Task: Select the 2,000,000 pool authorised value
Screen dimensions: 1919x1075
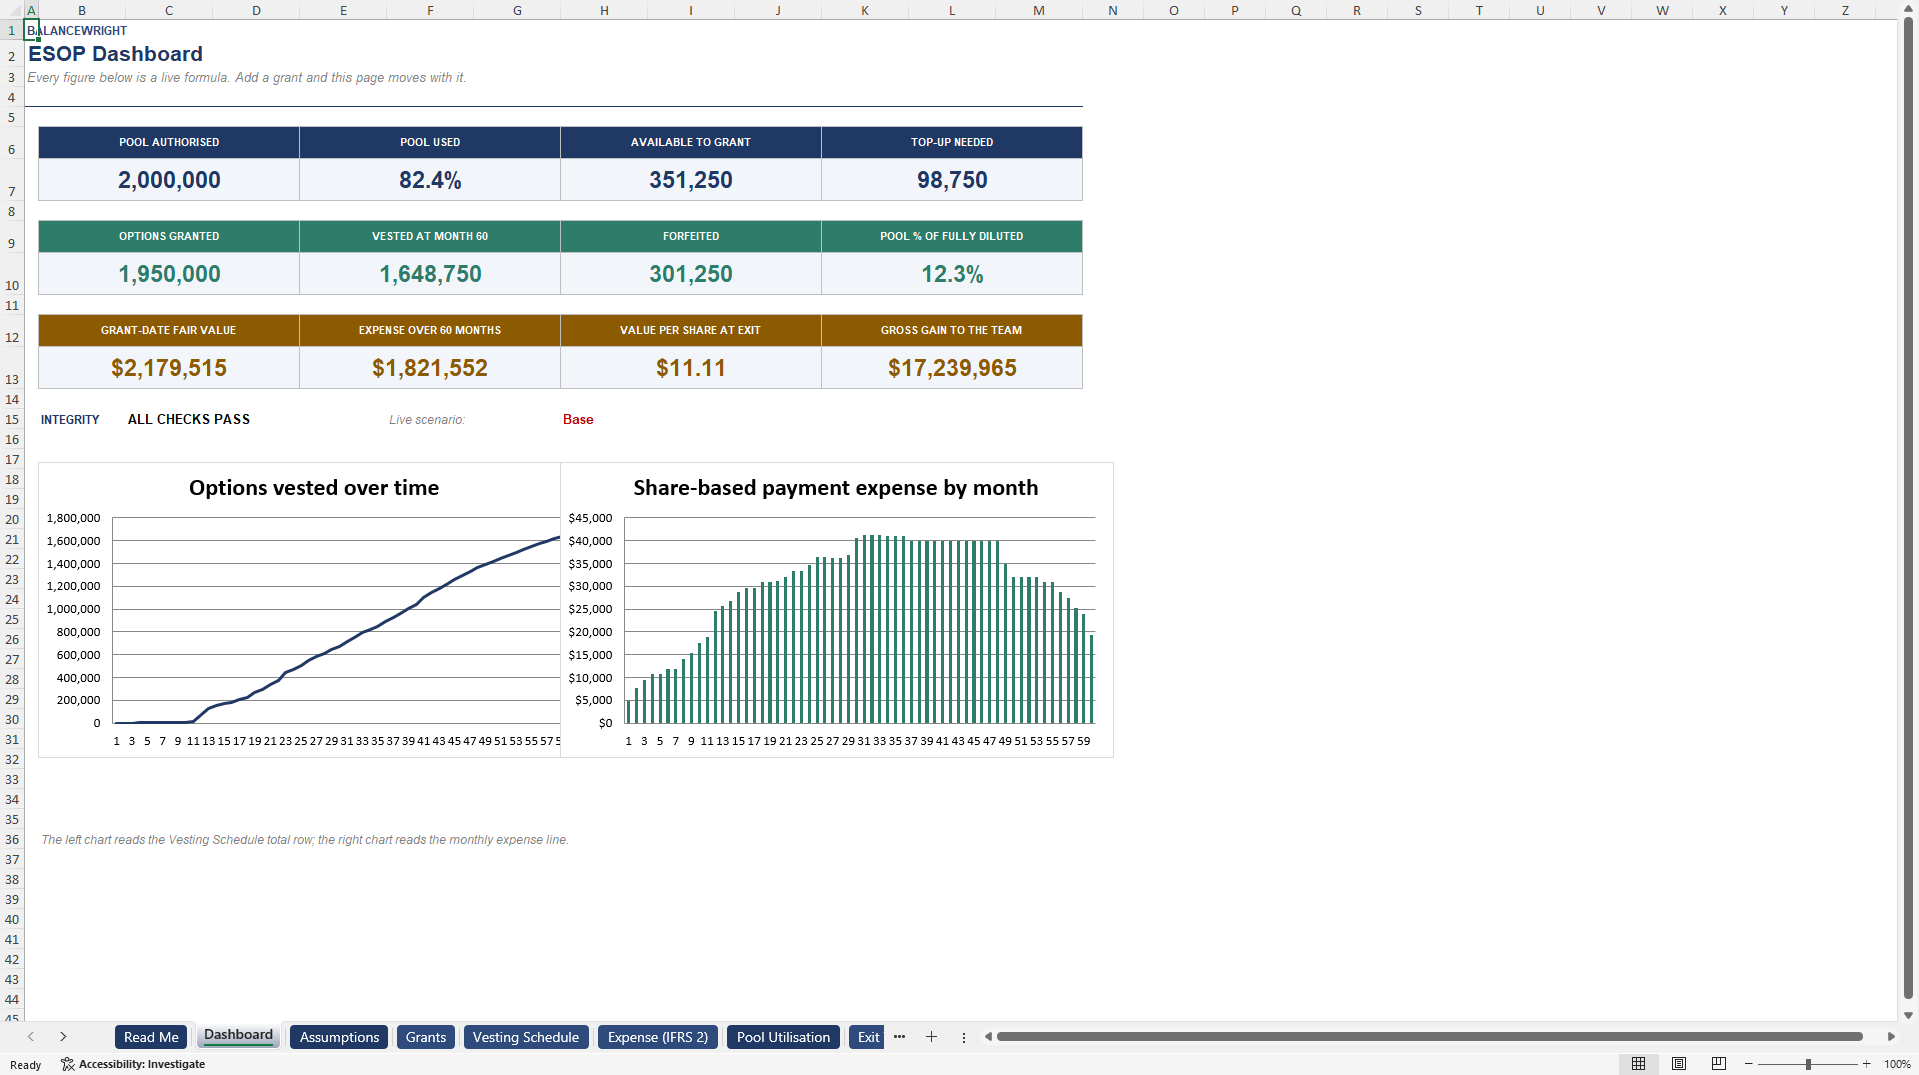Action: tap(169, 180)
